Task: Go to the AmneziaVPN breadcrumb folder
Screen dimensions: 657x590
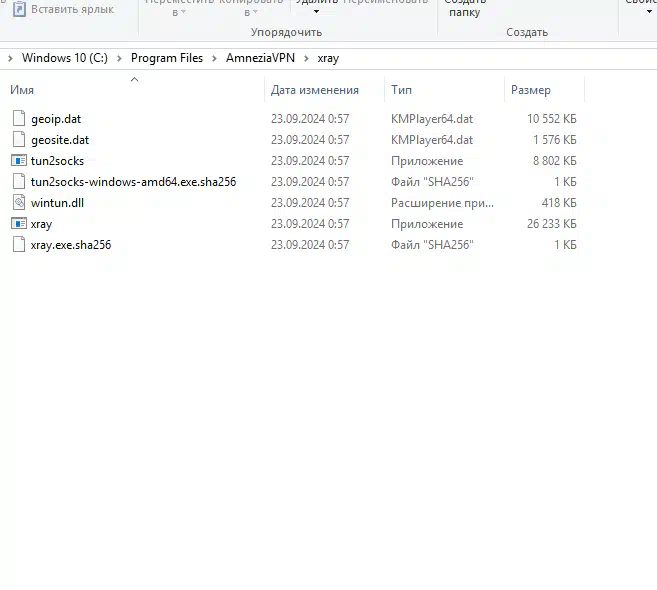Action: (260, 58)
